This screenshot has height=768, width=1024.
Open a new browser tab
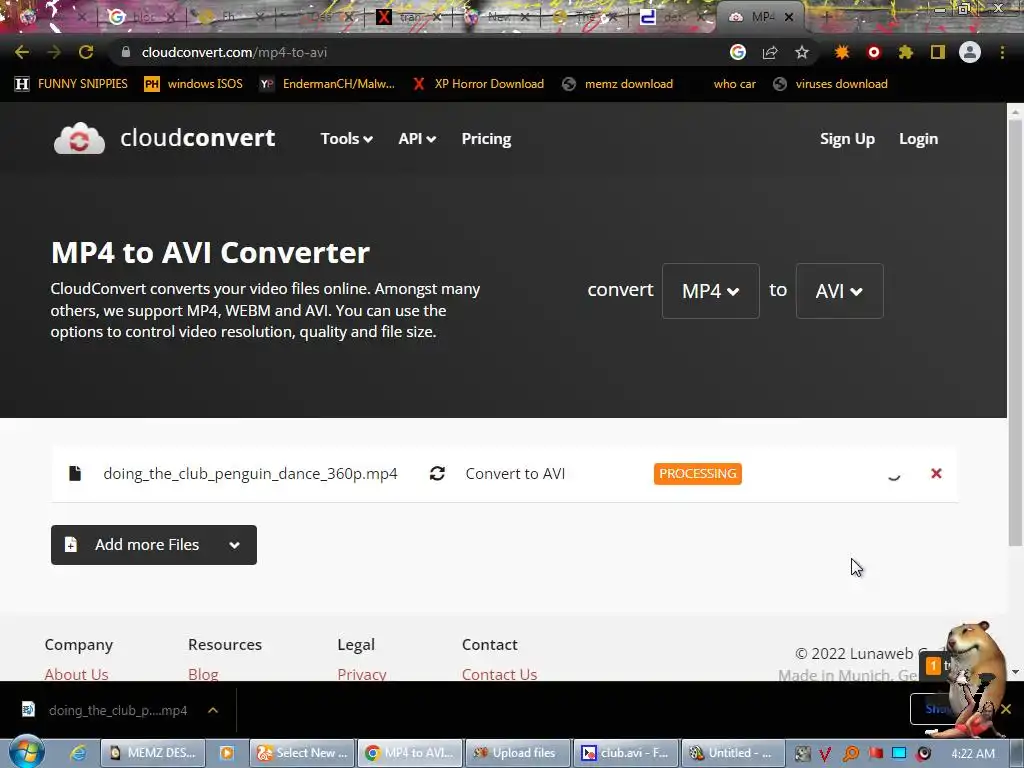tap(825, 17)
